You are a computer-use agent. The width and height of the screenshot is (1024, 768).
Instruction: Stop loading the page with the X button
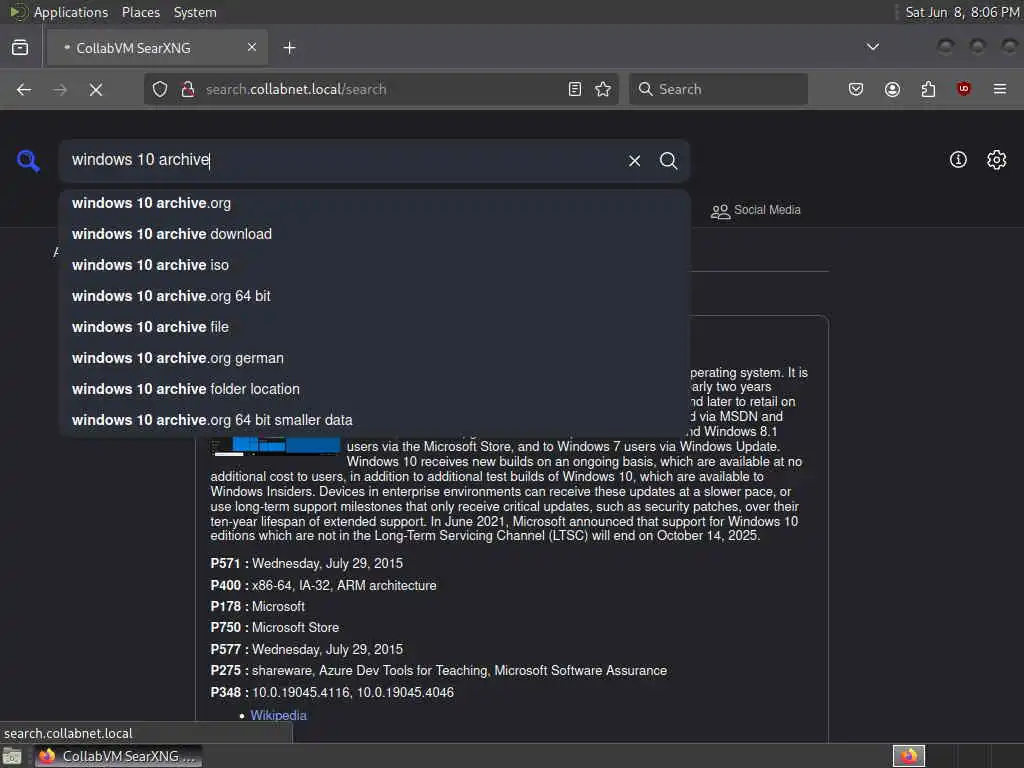pos(96,89)
